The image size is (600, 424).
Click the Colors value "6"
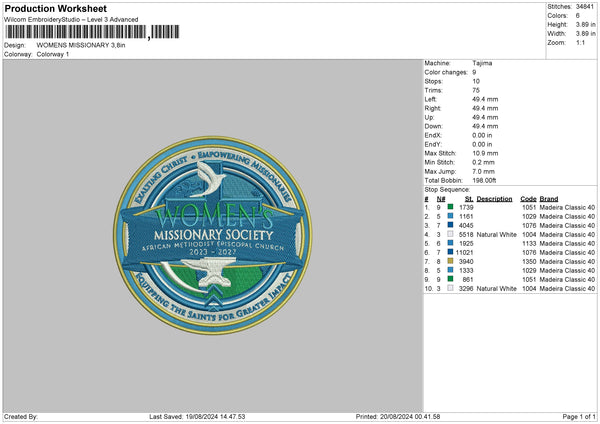577,16
